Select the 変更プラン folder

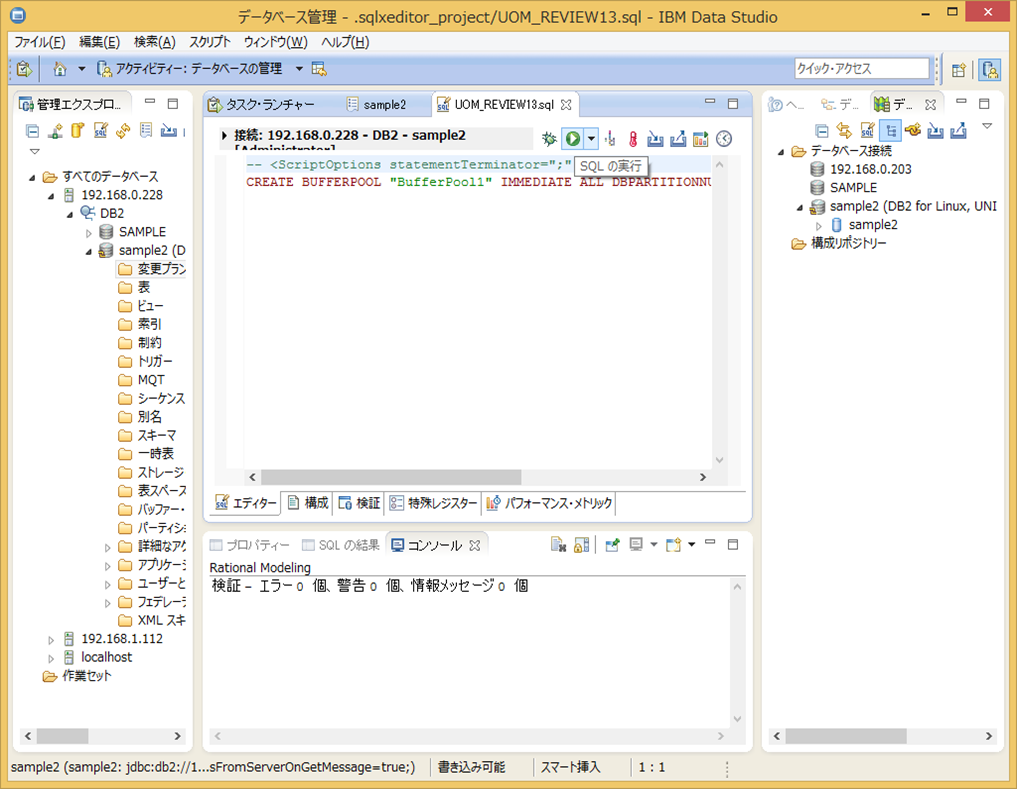coord(152,269)
